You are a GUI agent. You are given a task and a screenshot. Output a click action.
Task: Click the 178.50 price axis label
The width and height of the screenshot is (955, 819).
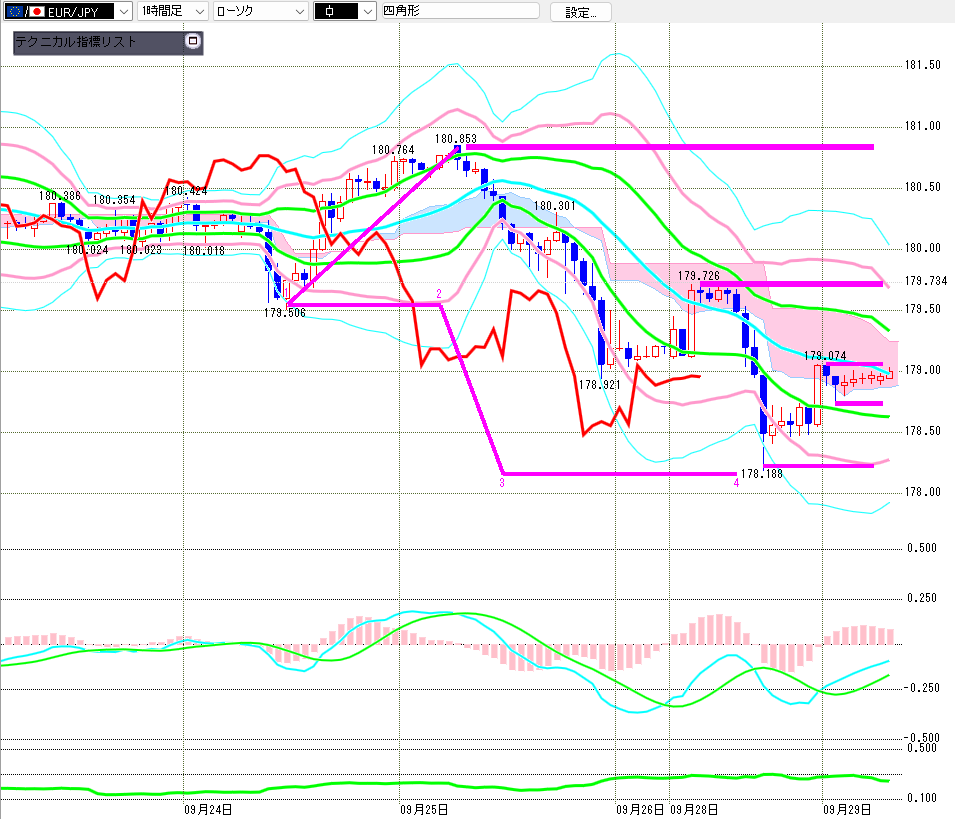click(922, 431)
